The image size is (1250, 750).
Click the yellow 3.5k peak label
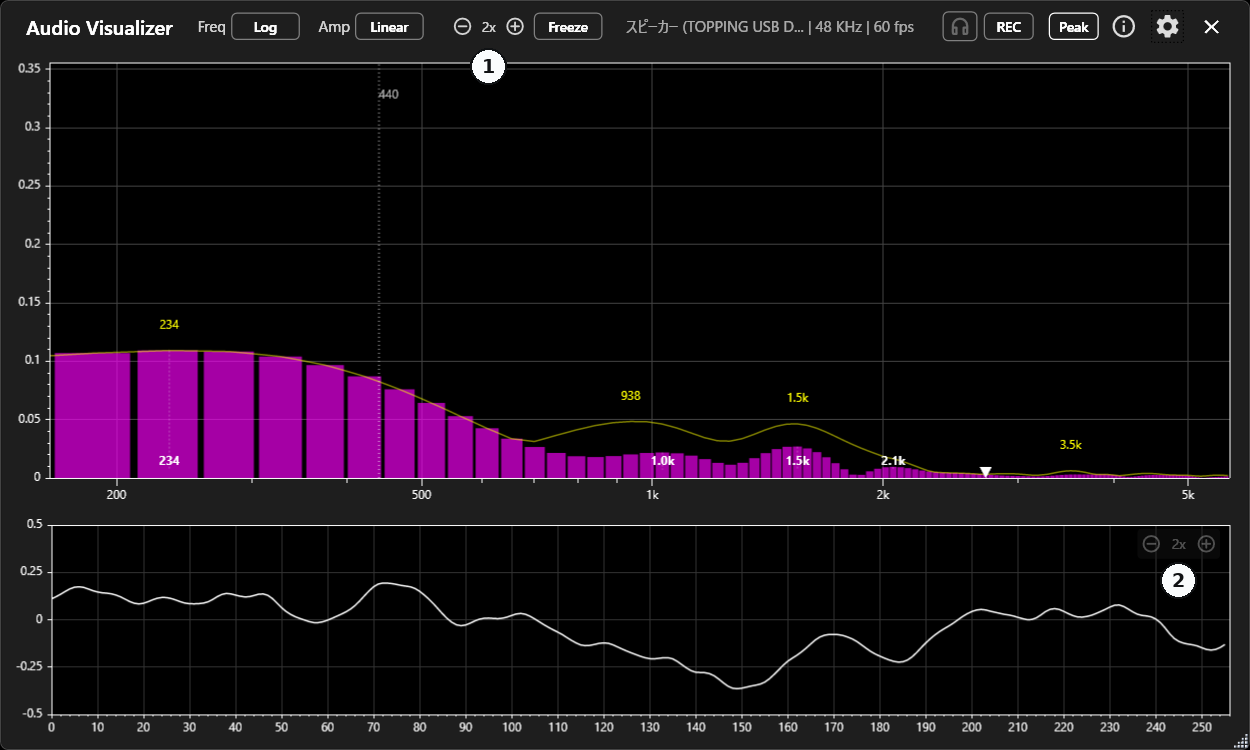pos(1071,445)
